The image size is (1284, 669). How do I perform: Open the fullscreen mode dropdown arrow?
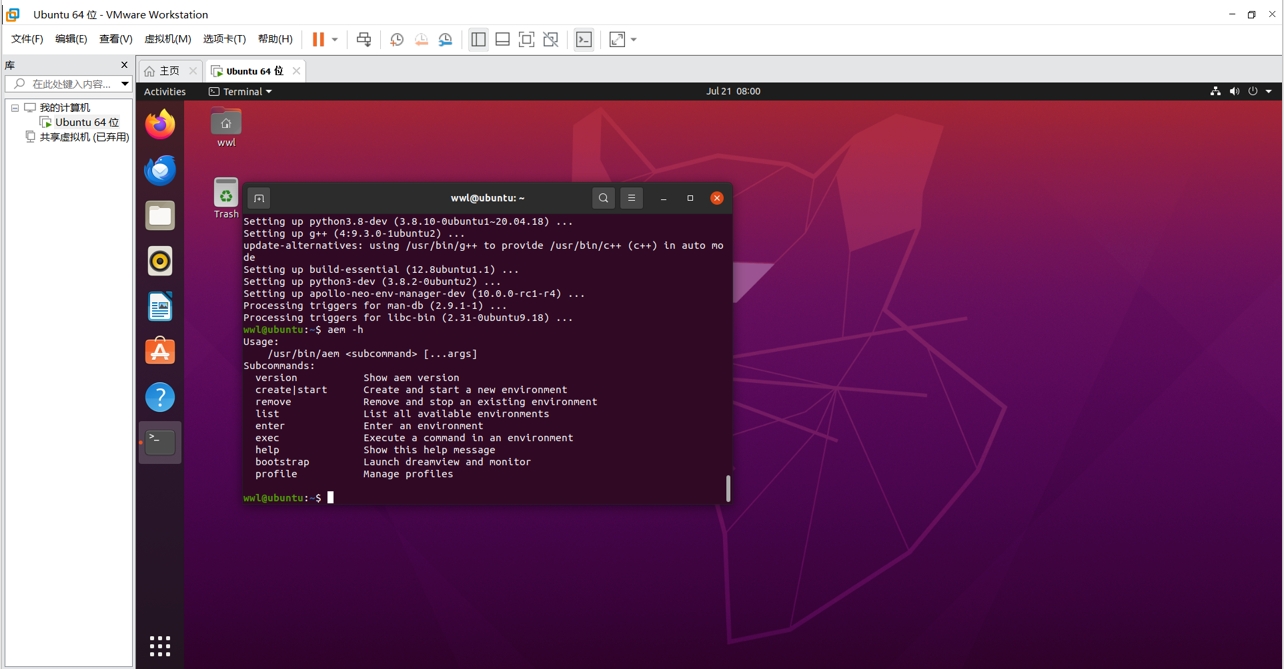(x=634, y=39)
